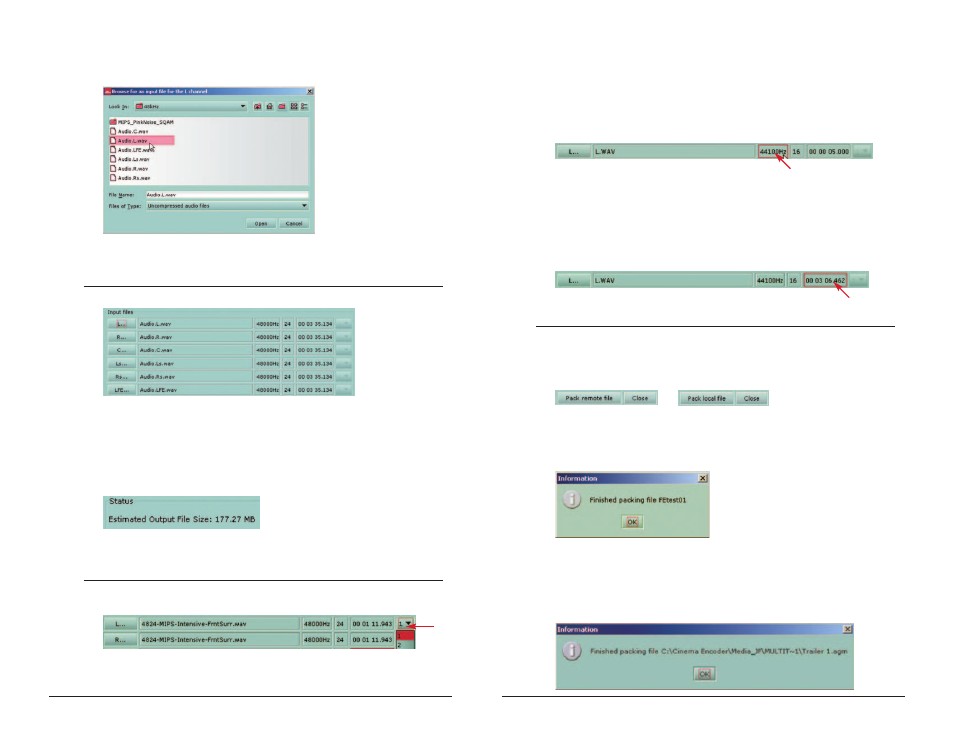The image size is (954, 745).
Task: Open channel dropdown on the Audio.LFE.wav row
Action: pos(344,390)
